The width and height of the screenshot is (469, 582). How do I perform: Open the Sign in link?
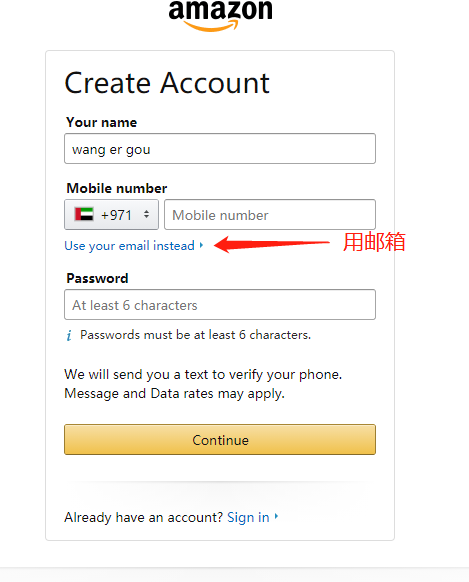point(248,517)
